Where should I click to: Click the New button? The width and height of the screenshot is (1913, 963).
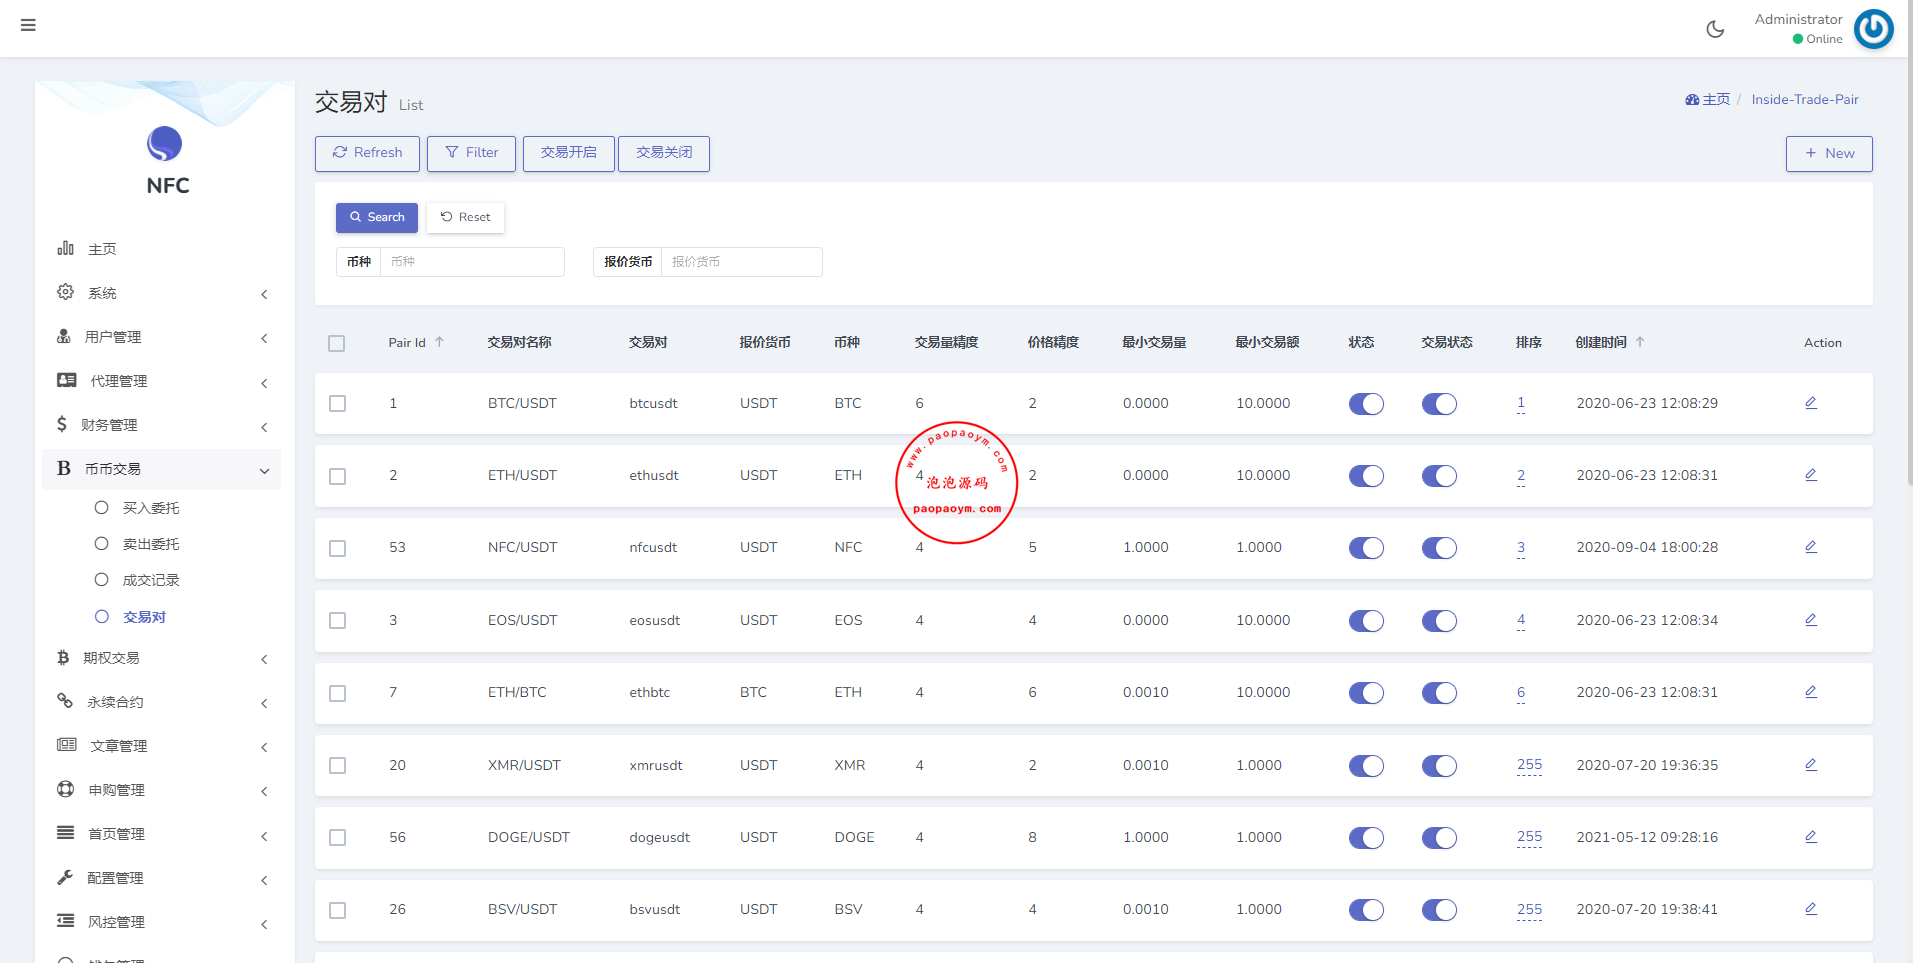(1828, 153)
